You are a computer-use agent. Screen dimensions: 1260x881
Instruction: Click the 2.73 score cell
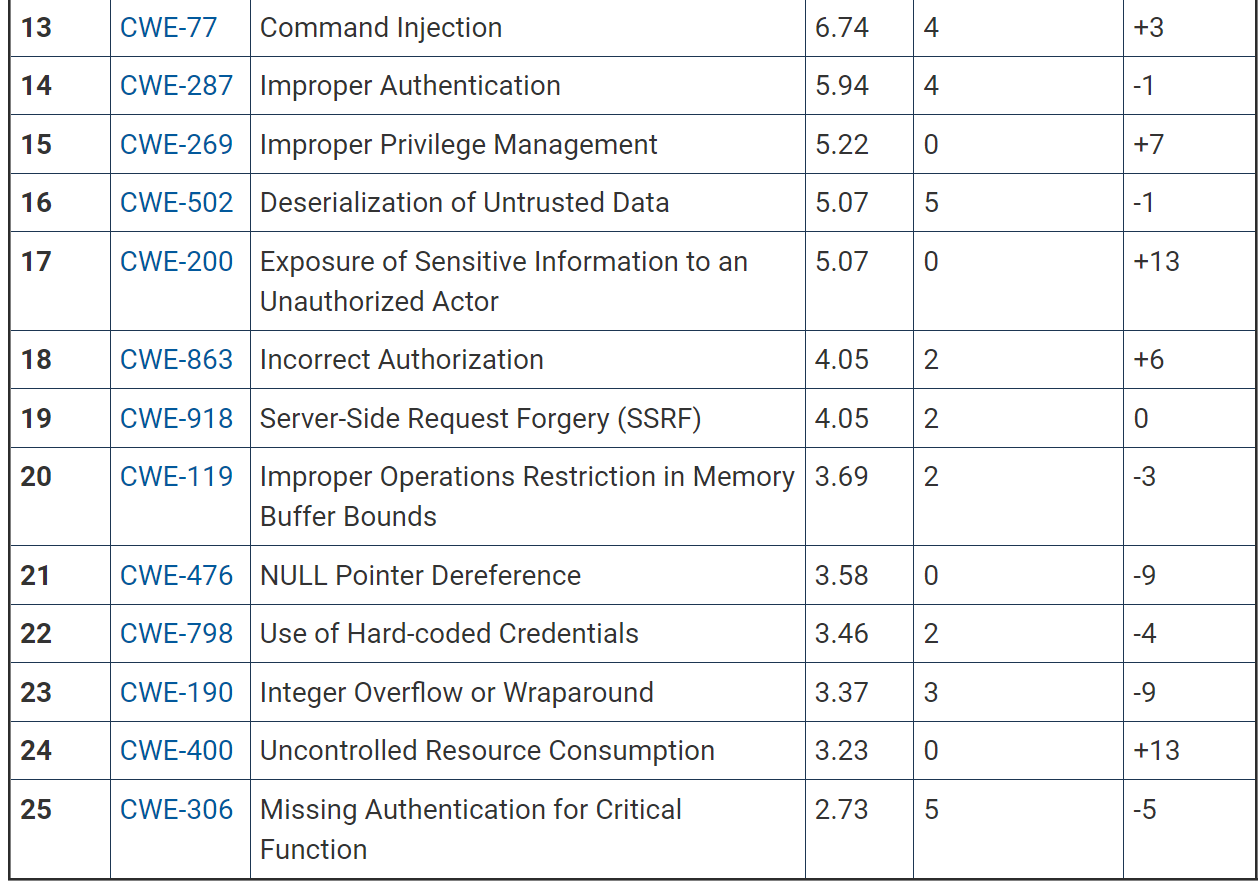pos(841,809)
